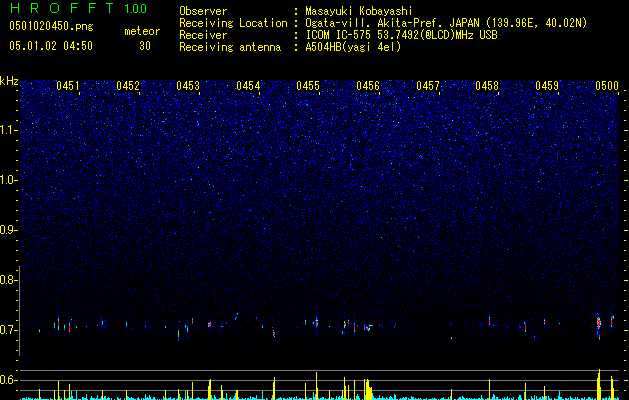Click the 1.1 frequency axis label
Screen dimensions: 629x400
(x=8, y=130)
